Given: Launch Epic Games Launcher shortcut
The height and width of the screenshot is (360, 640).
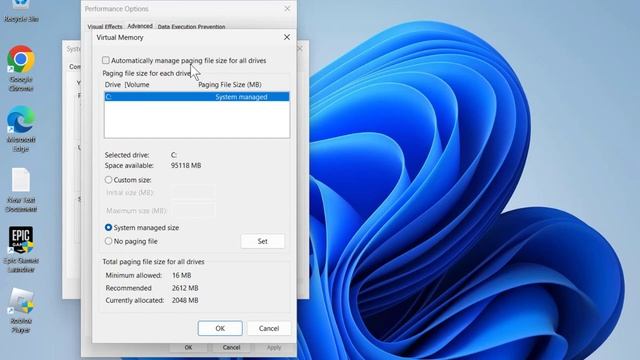Looking at the screenshot, I should click(x=21, y=250).
